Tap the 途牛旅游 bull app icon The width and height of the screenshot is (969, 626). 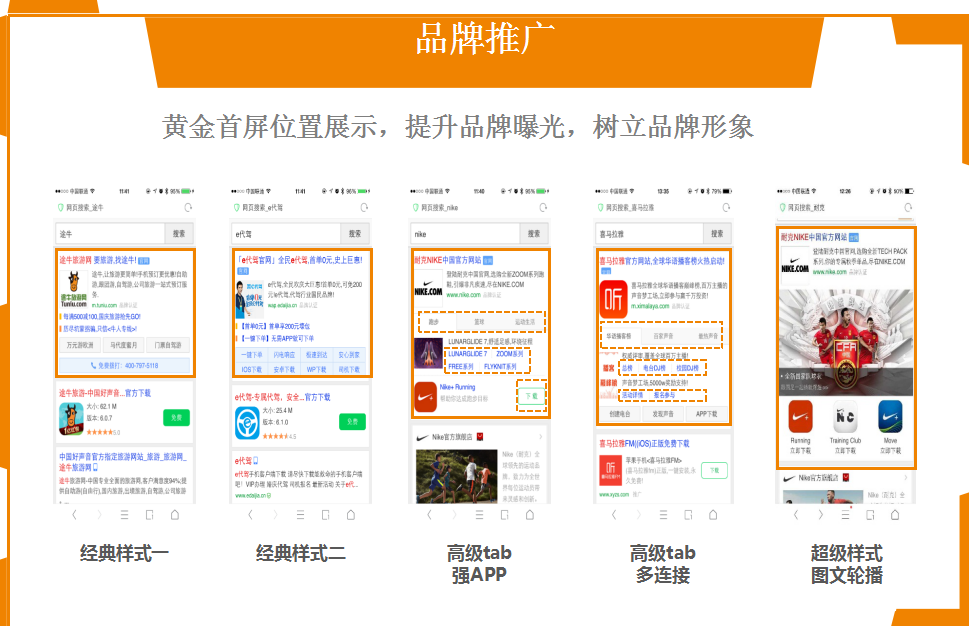72,419
